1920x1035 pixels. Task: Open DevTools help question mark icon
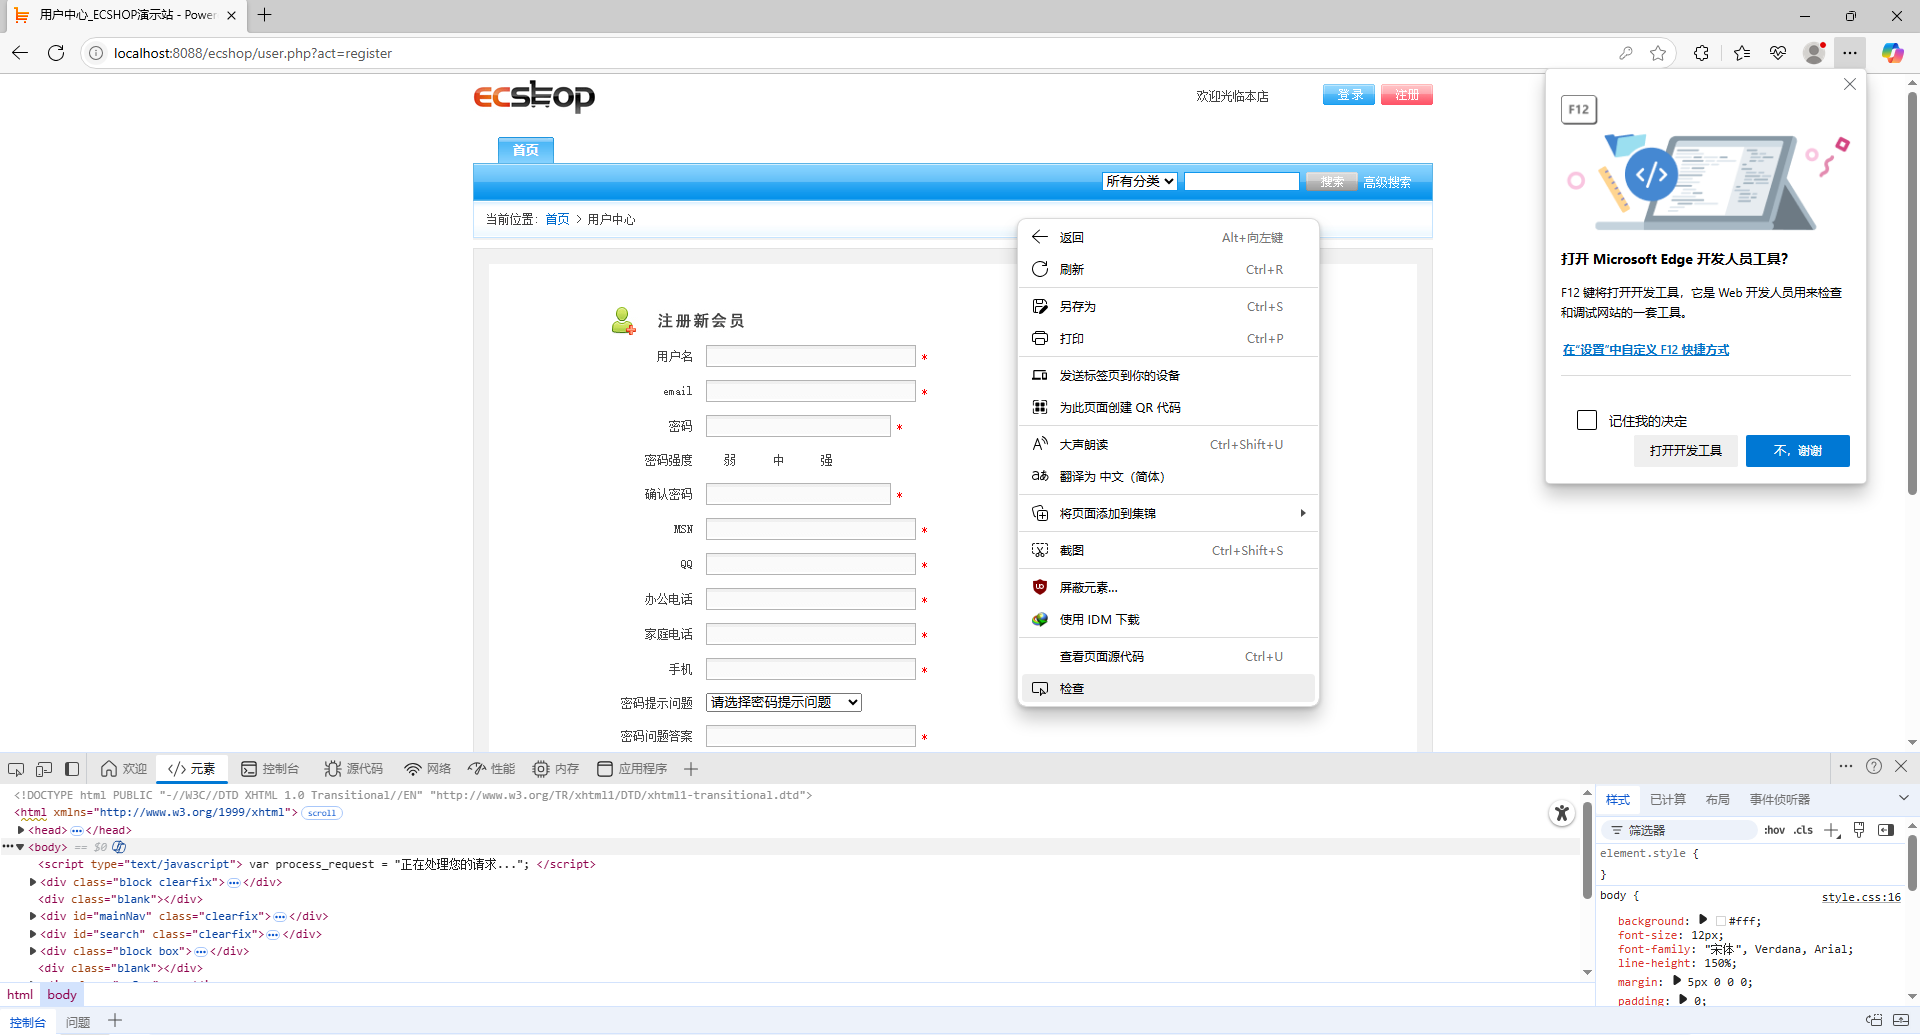point(1874,766)
